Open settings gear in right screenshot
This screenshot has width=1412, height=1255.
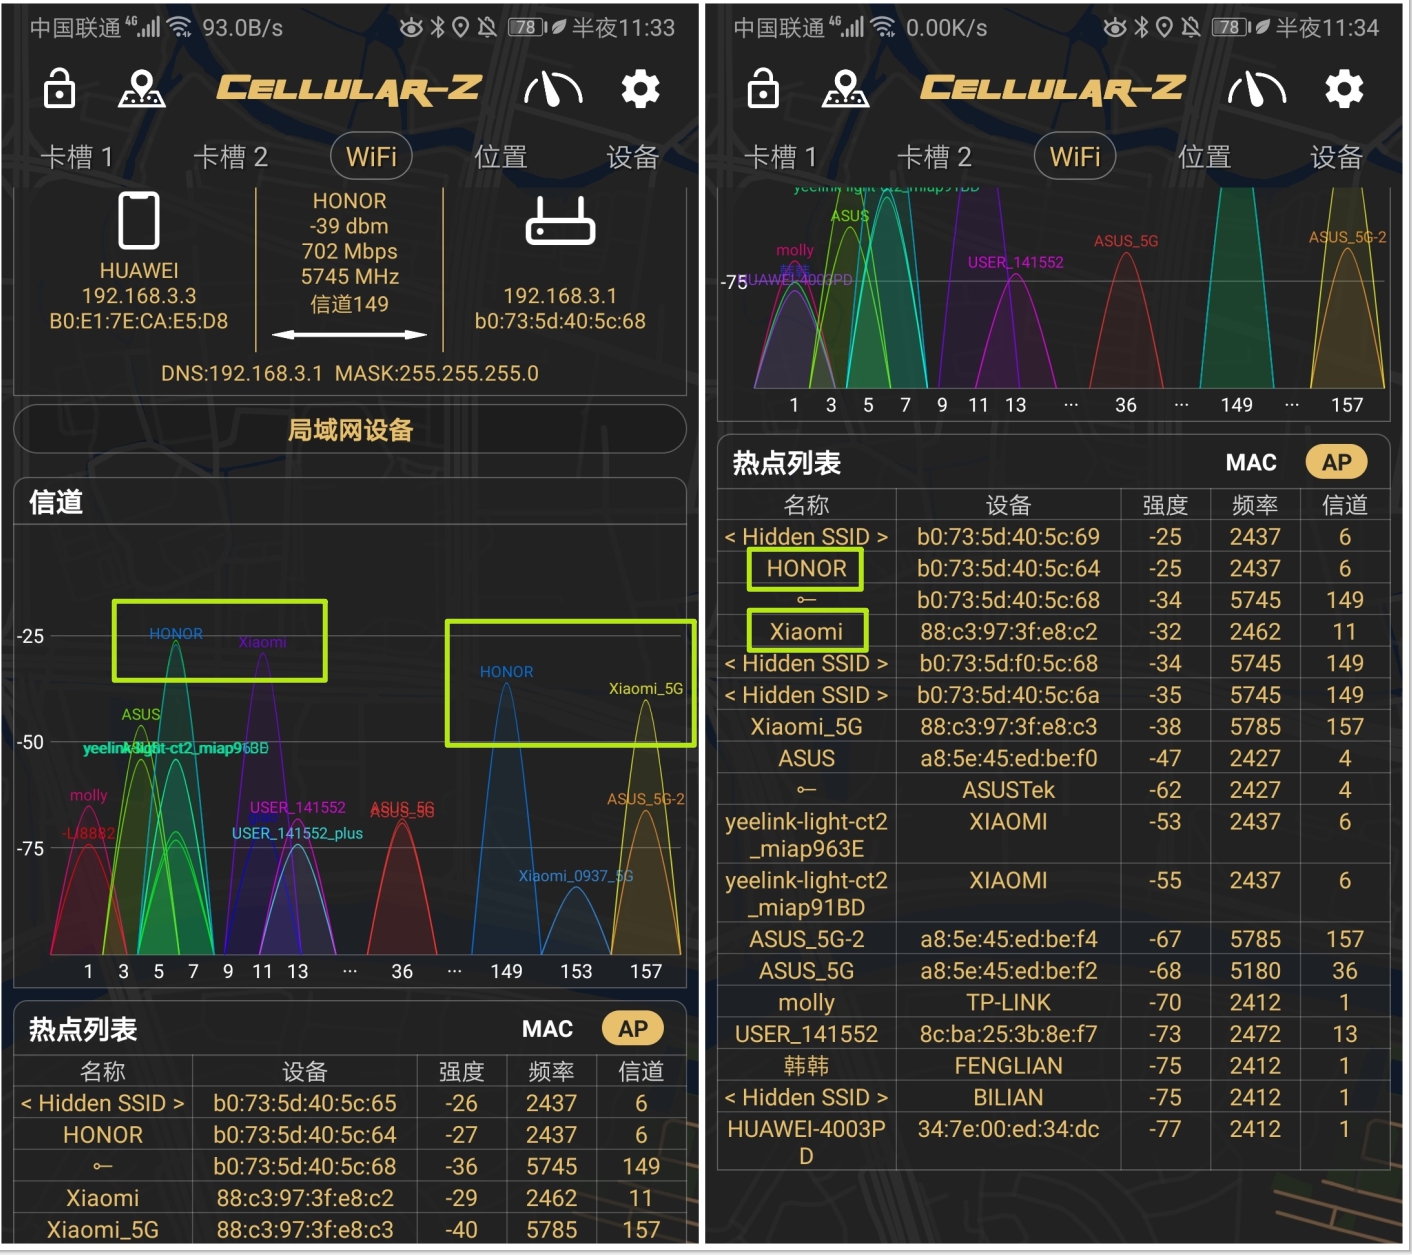(x=1344, y=89)
